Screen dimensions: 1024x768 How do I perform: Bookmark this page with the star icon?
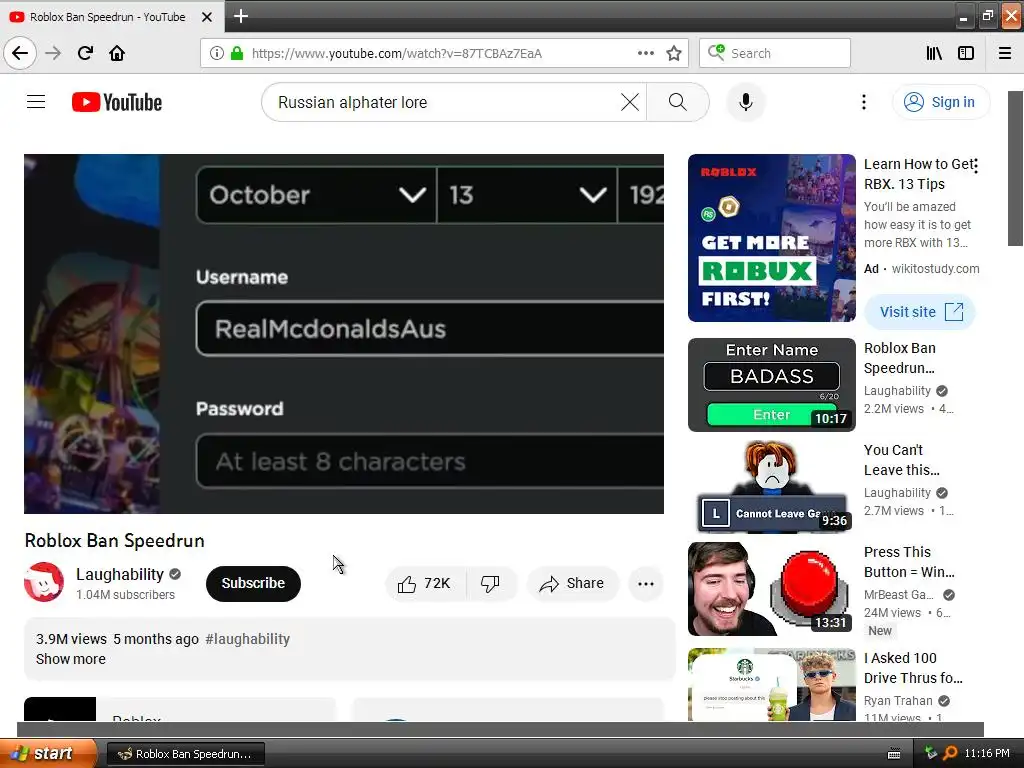[674, 53]
